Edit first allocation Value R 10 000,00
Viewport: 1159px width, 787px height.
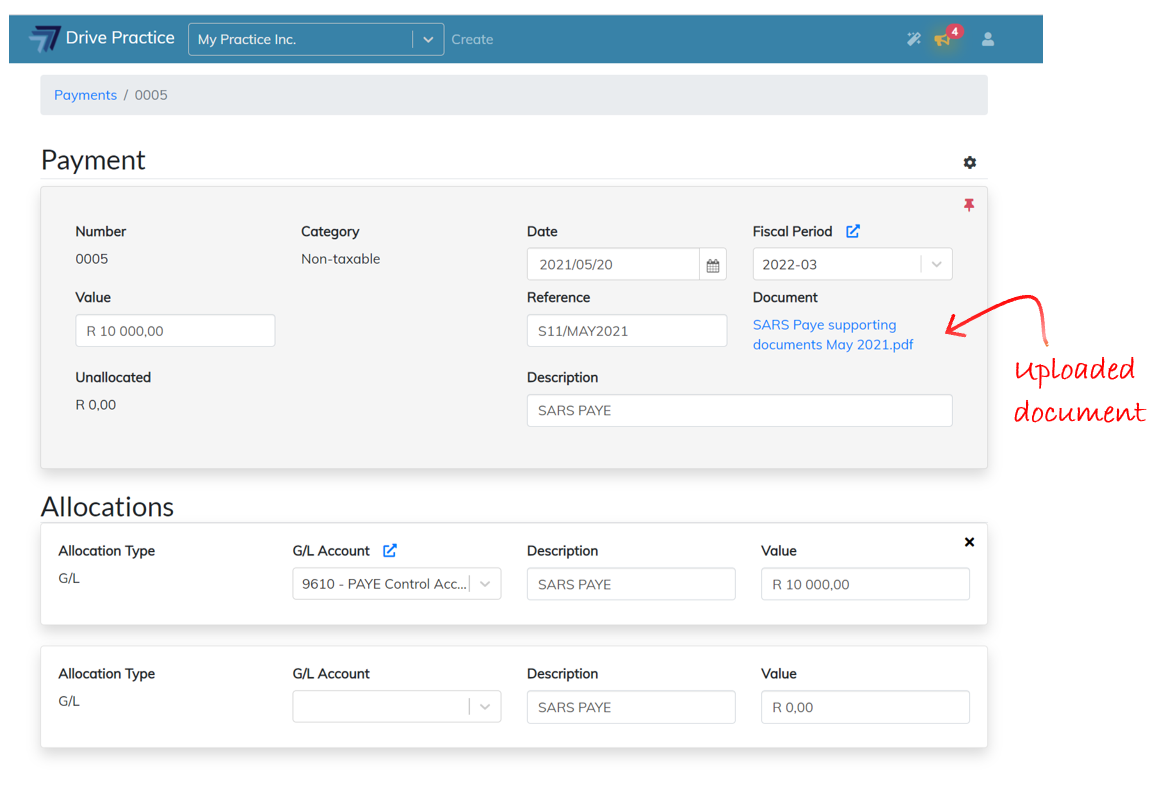865,585
